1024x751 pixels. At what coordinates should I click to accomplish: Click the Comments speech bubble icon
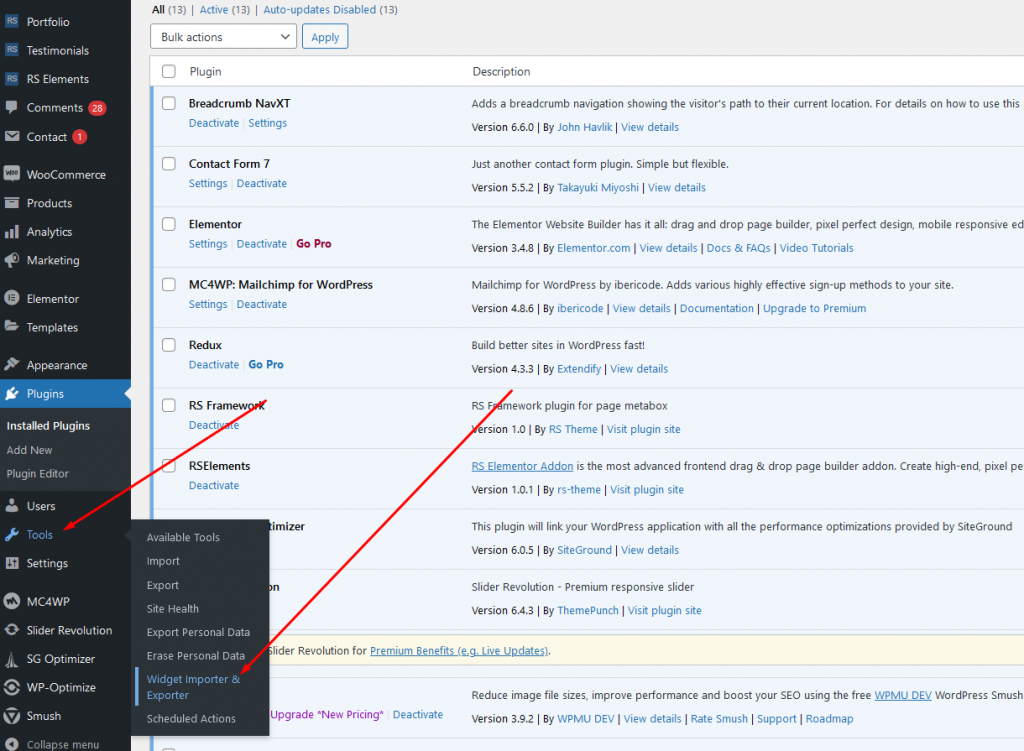[x=11, y=107]
